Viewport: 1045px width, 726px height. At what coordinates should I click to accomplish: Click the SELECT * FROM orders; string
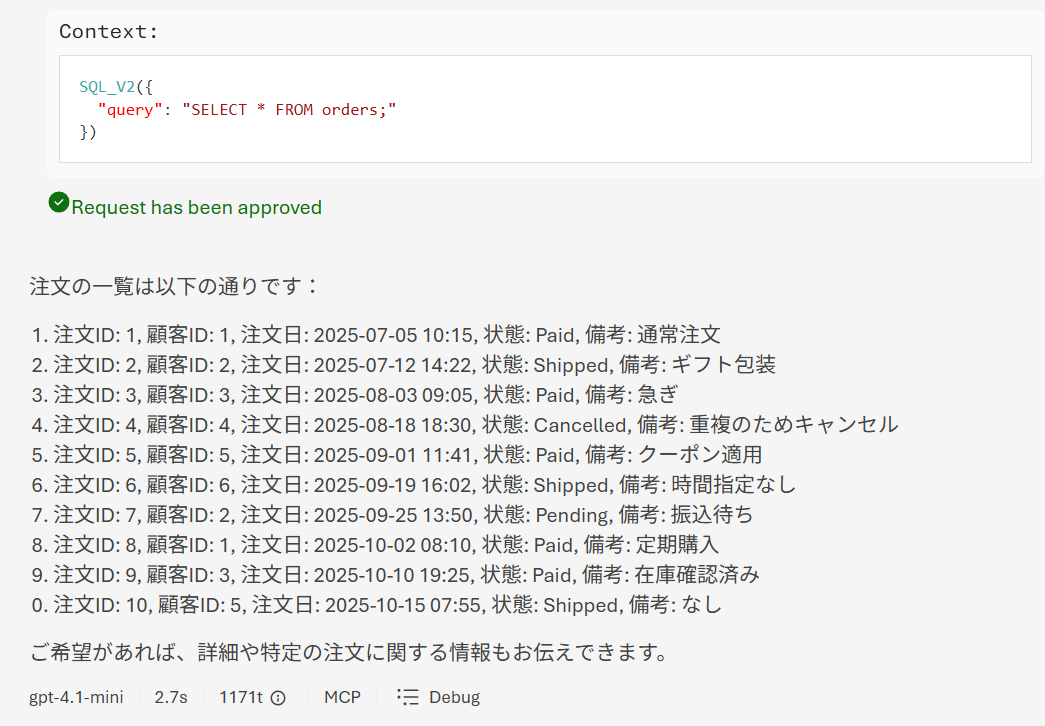pyautogui.click(x=289, y=109)
